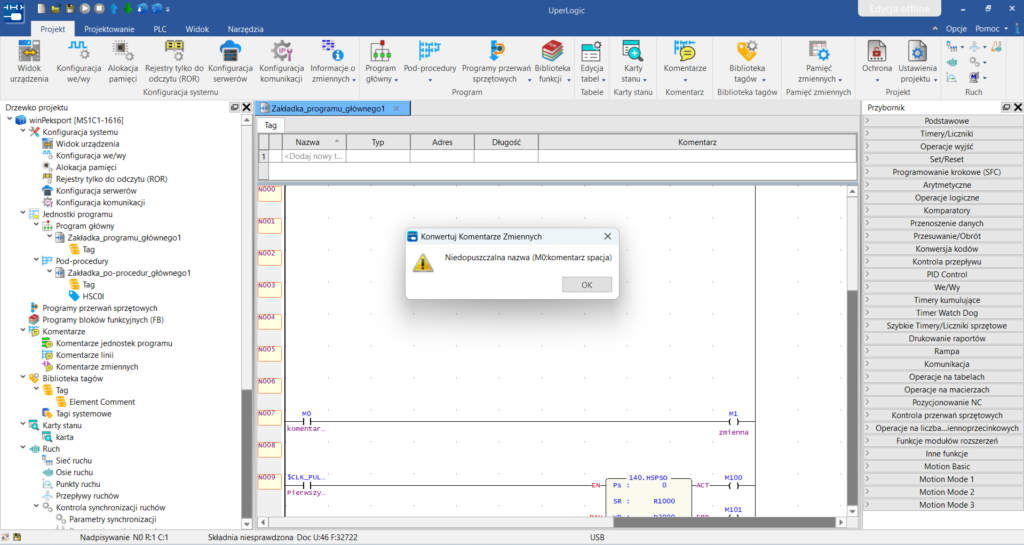
Task: Collapse Karty stanu tree node
Action: click(x=23, y=425)
